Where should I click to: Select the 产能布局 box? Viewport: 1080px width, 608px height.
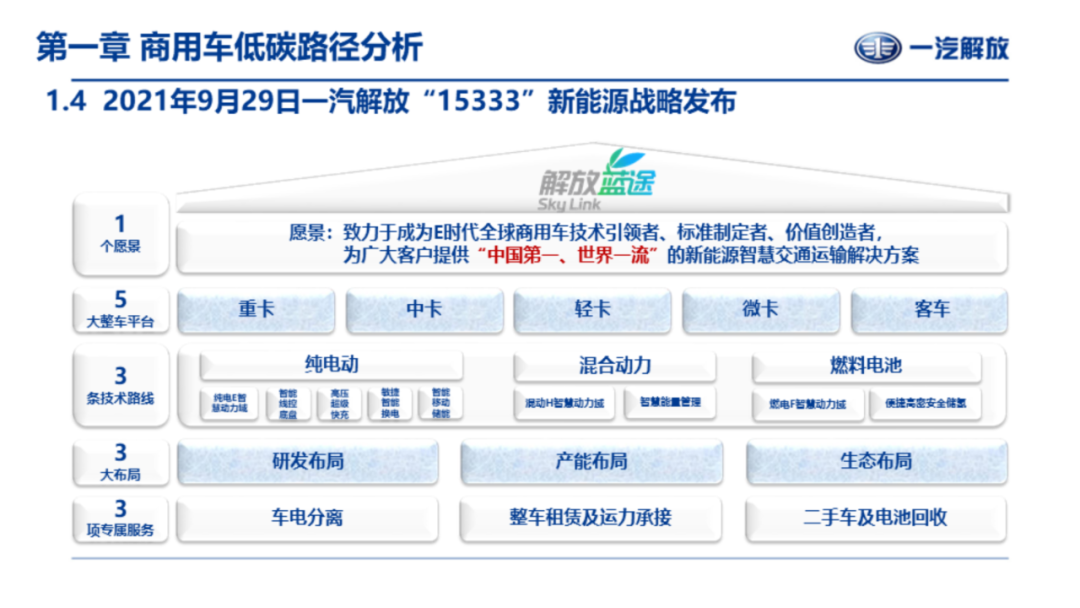click(592, 462)
